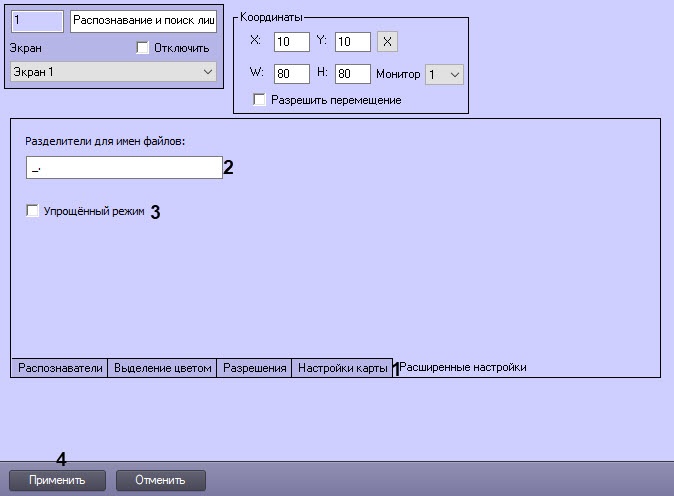674x496 pixels.
Task: Select Расширенные настройки tab
Action: [x=463, y=367]
